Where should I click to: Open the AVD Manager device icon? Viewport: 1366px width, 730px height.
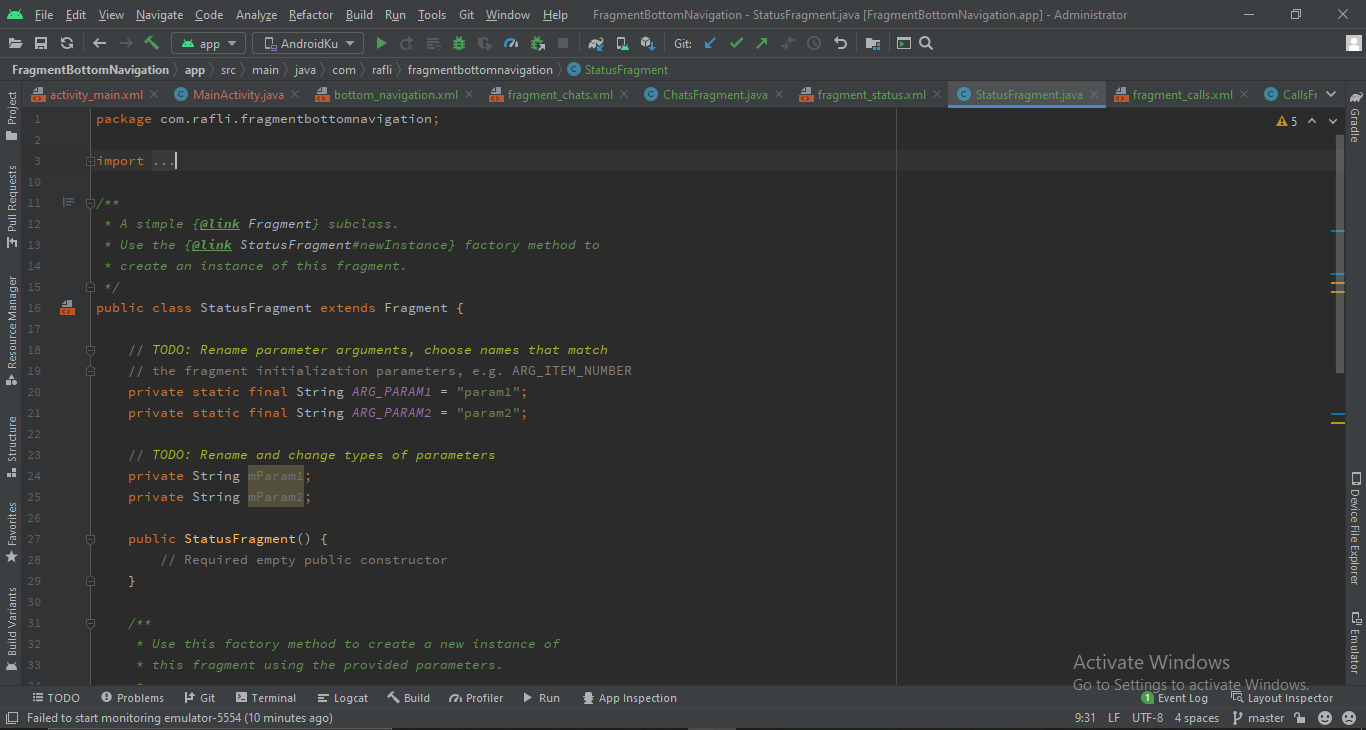click(622, 43)
